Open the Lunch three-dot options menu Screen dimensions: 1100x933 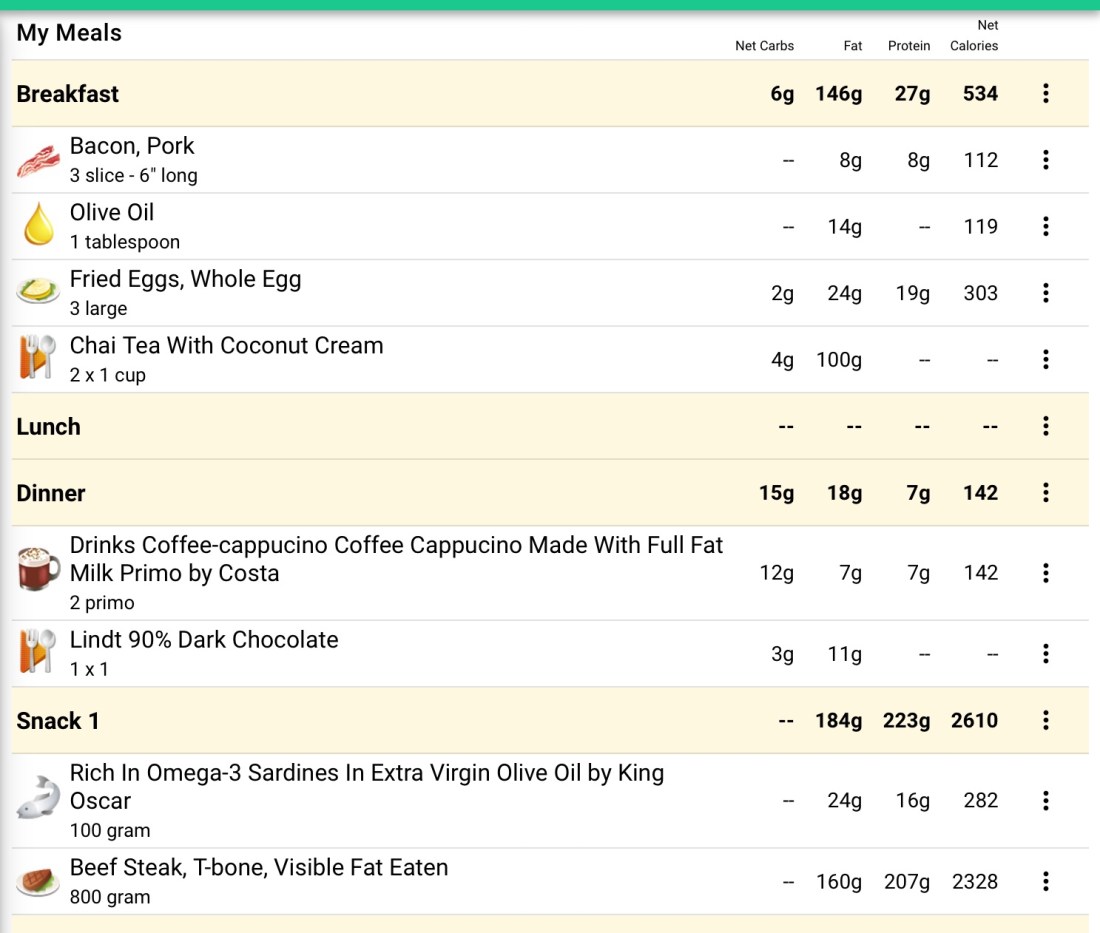tap(1046, 427)
